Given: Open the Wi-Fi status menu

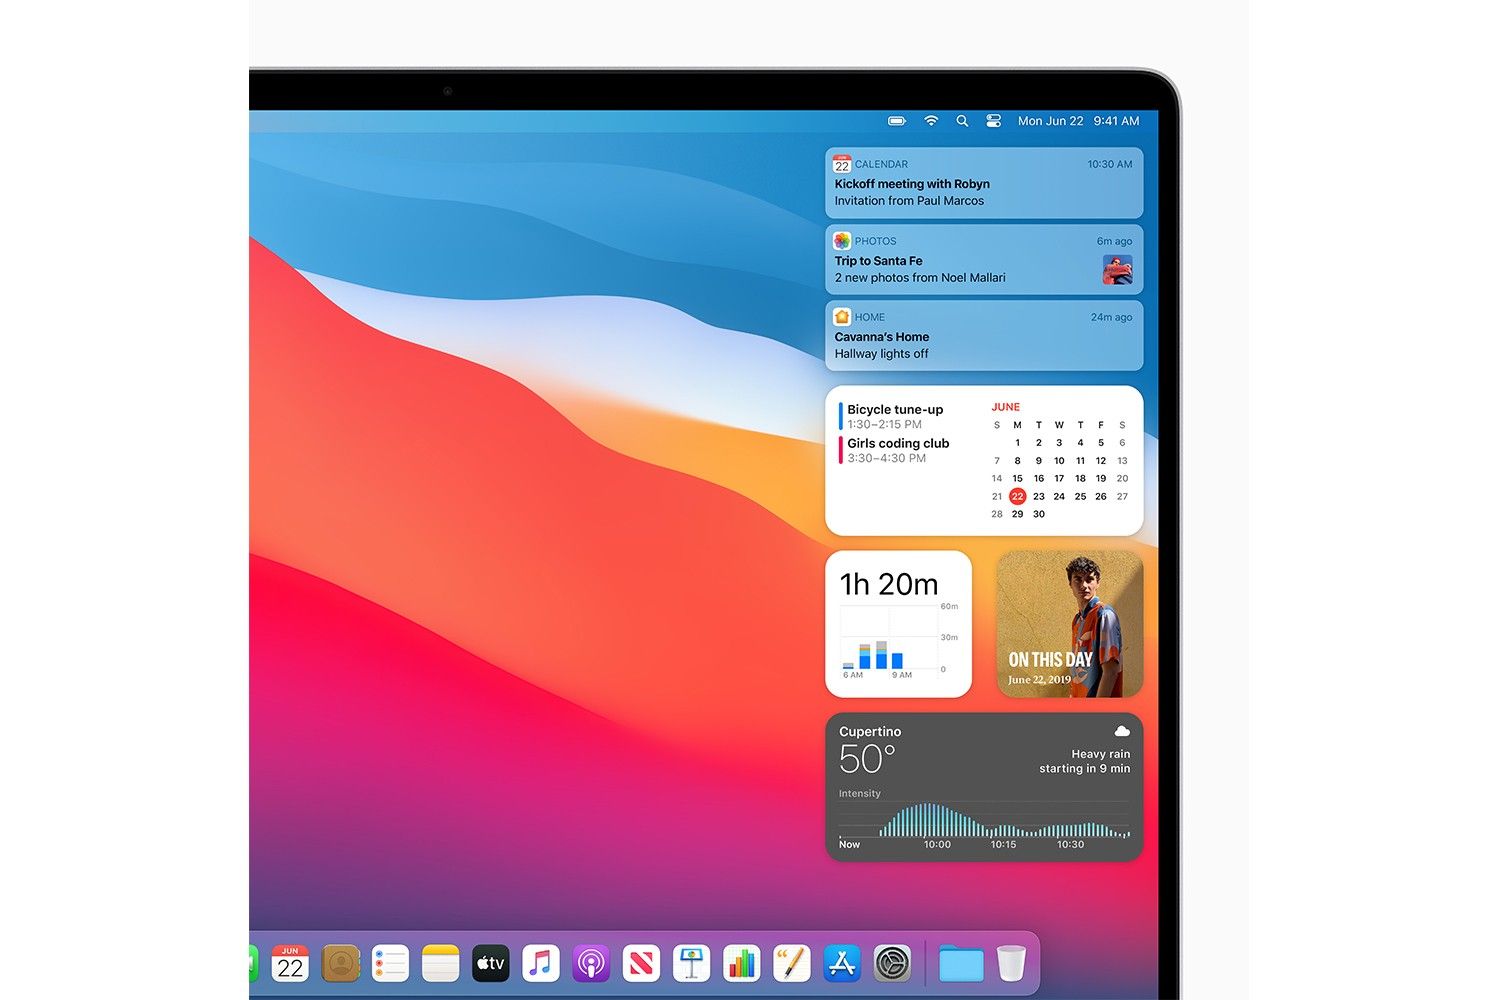Looking at the screenshot, I should 931,121.
